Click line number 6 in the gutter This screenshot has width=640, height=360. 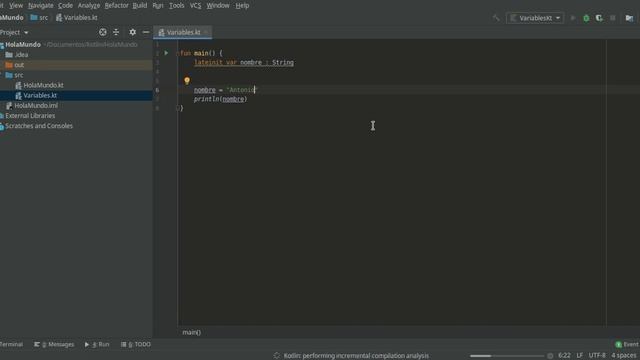[x=158, y=90]
